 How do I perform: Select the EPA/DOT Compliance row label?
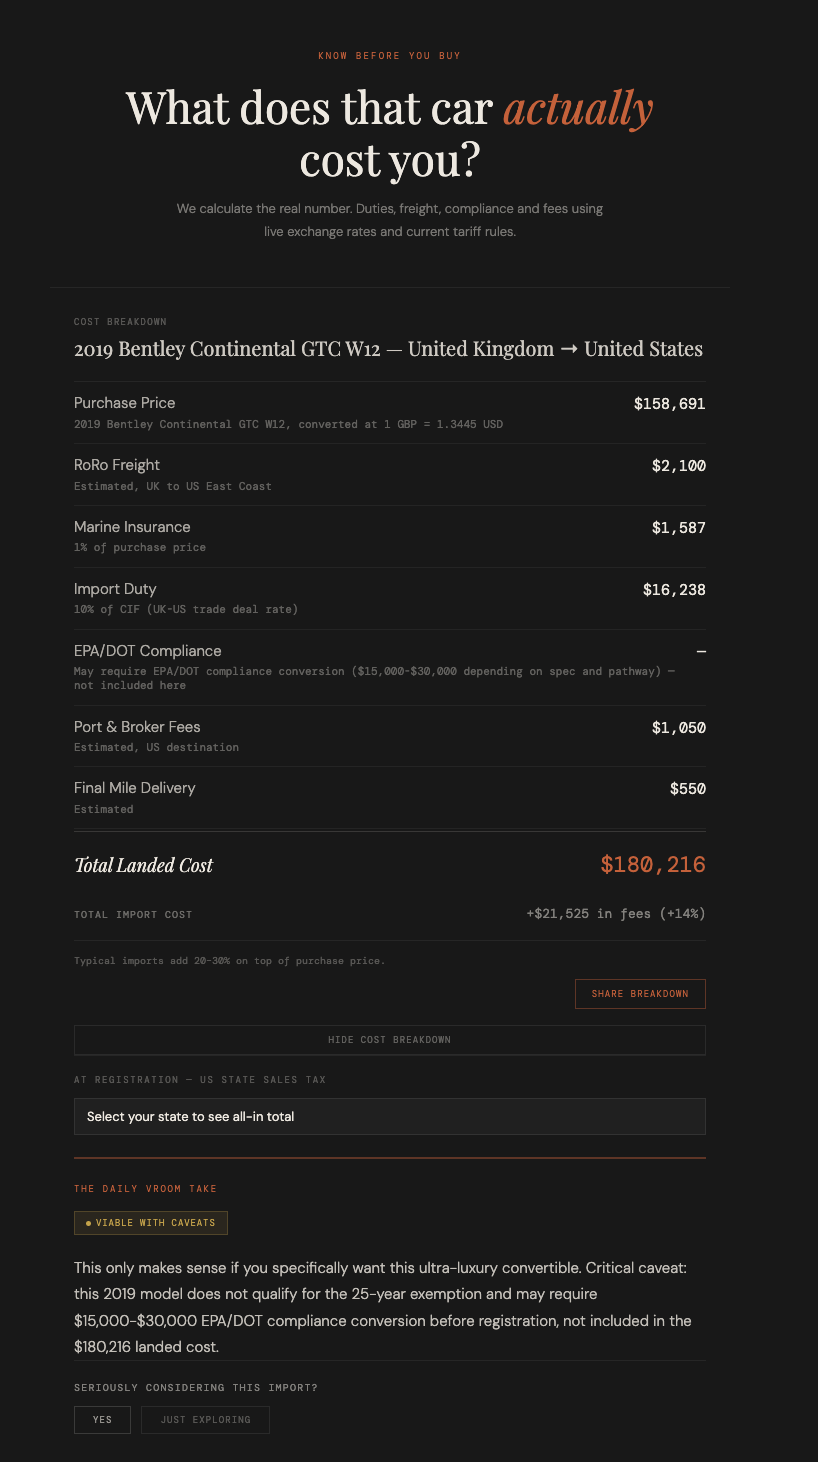tap(148, 651)
